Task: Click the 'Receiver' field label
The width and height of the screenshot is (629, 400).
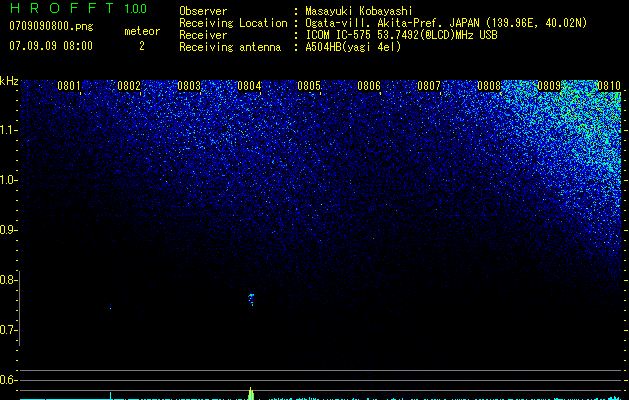Action: 203,35
